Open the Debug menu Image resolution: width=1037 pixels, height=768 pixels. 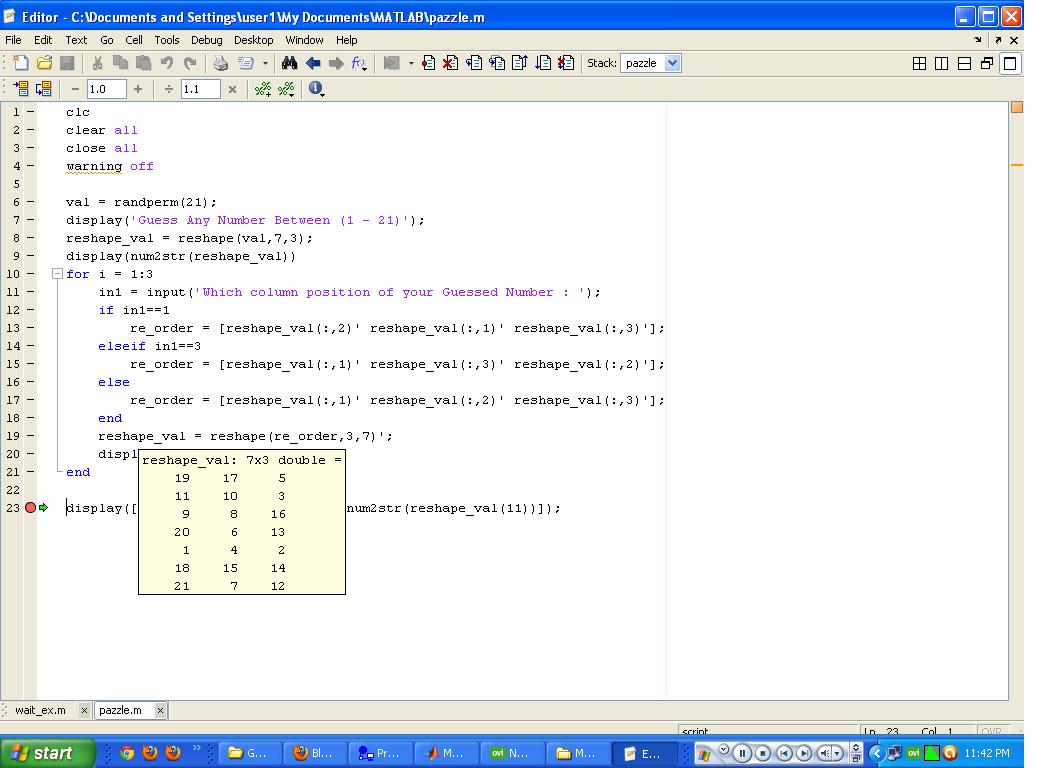(206, 40)
